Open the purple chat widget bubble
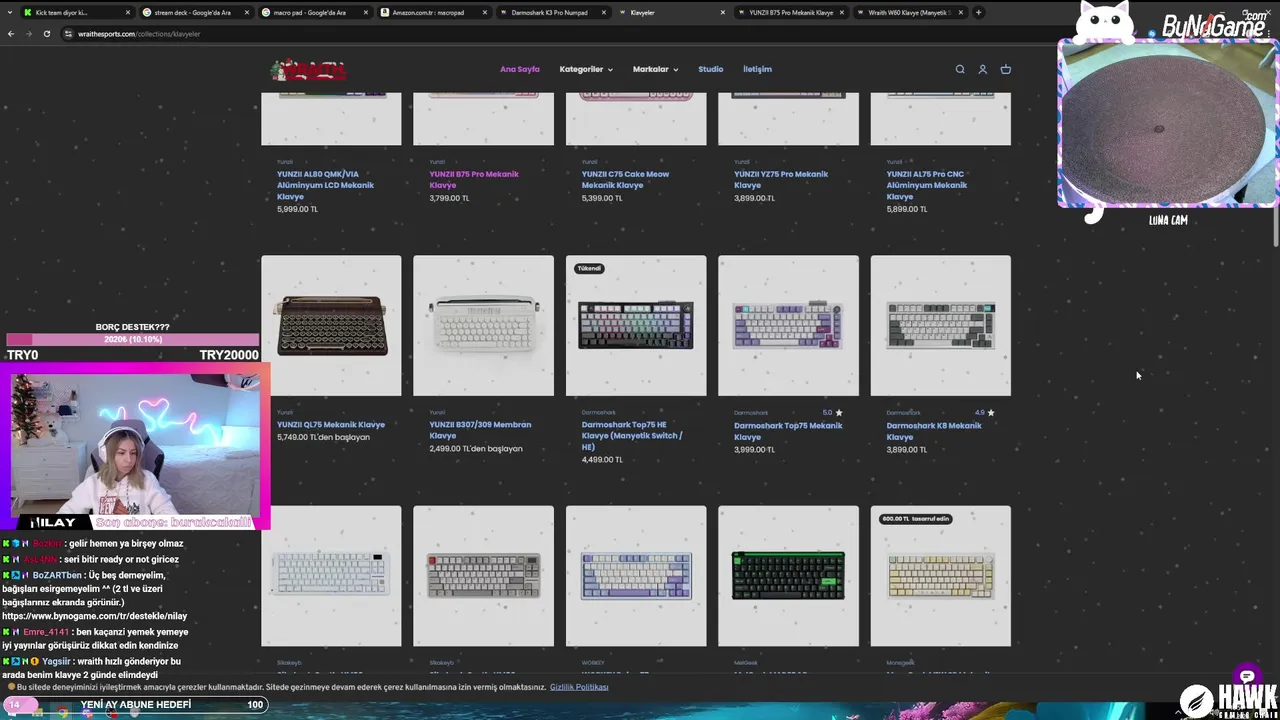Image resolution: width=1280 pixels, height=720 pixels. (x=1246, y=676)
